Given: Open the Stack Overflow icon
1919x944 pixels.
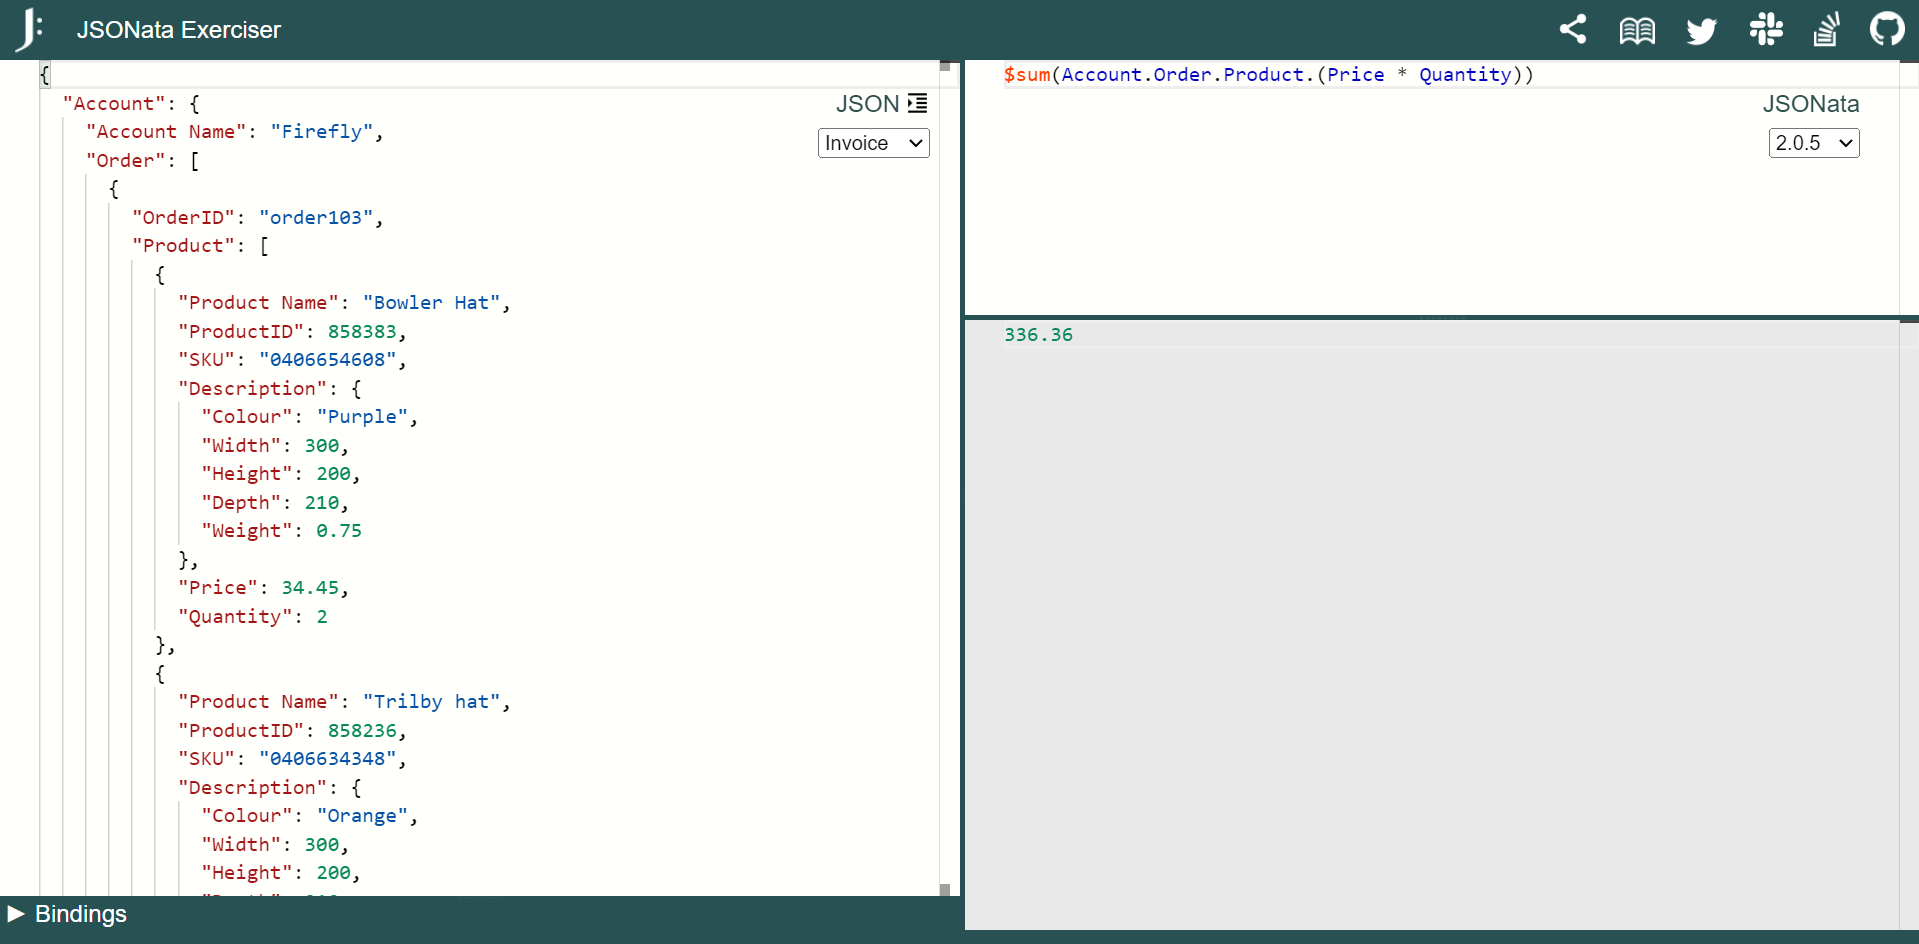Looking at the screenshot, I should [x=1827, y=29].
